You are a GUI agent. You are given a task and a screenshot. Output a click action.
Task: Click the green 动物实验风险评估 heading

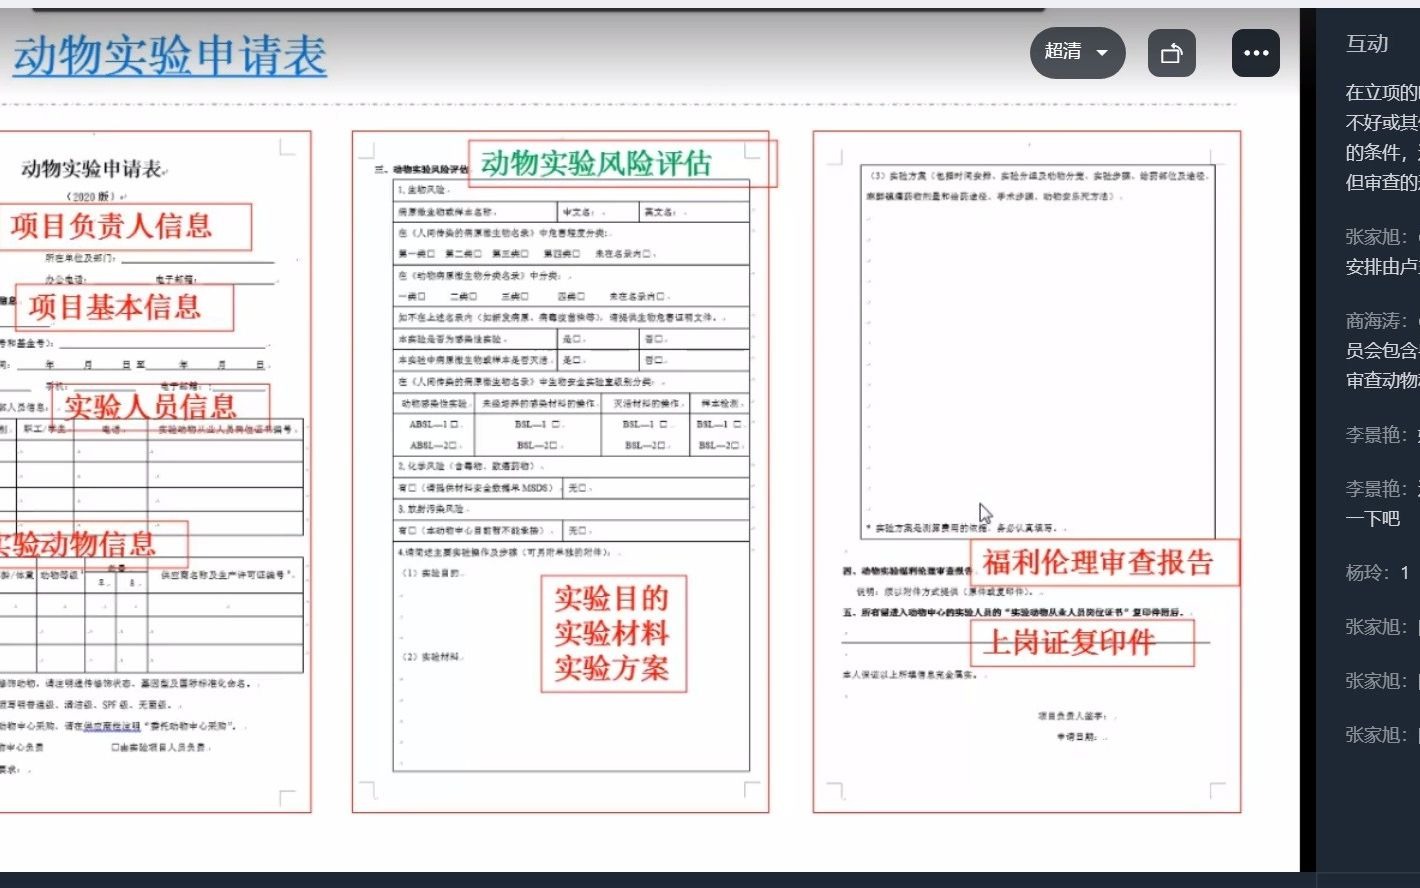(x=596, y=162)
